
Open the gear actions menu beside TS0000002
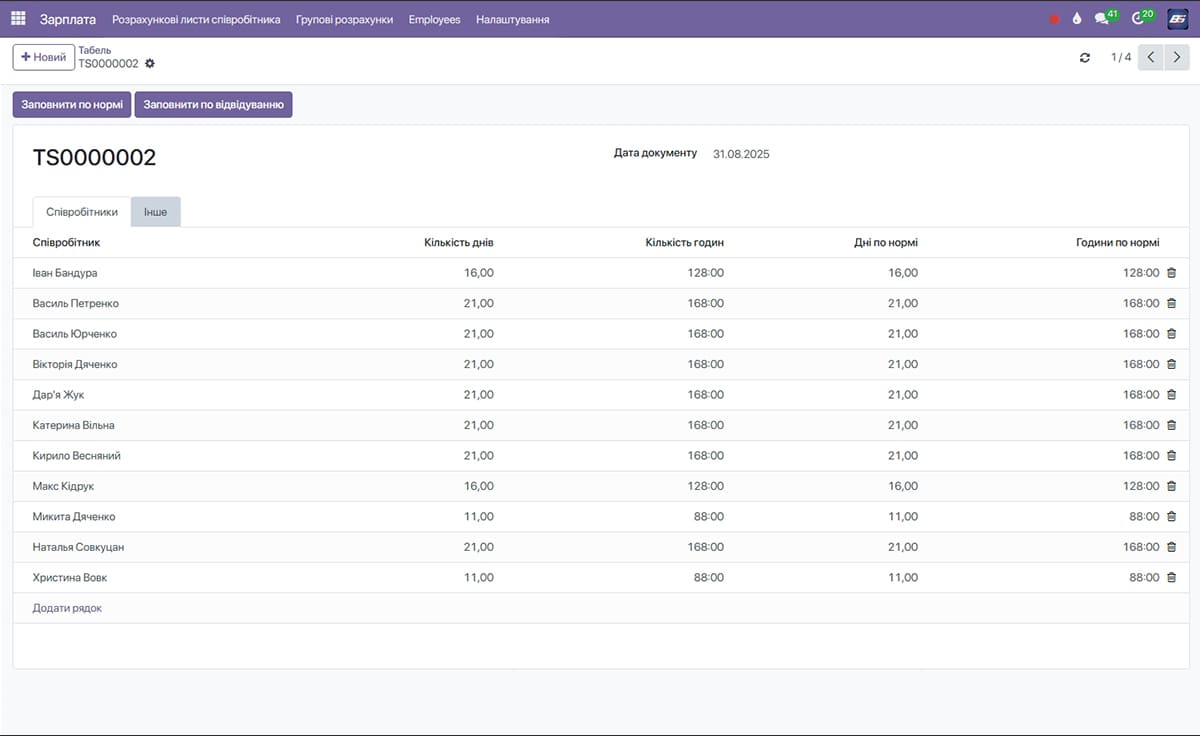[x=150, y=64]
